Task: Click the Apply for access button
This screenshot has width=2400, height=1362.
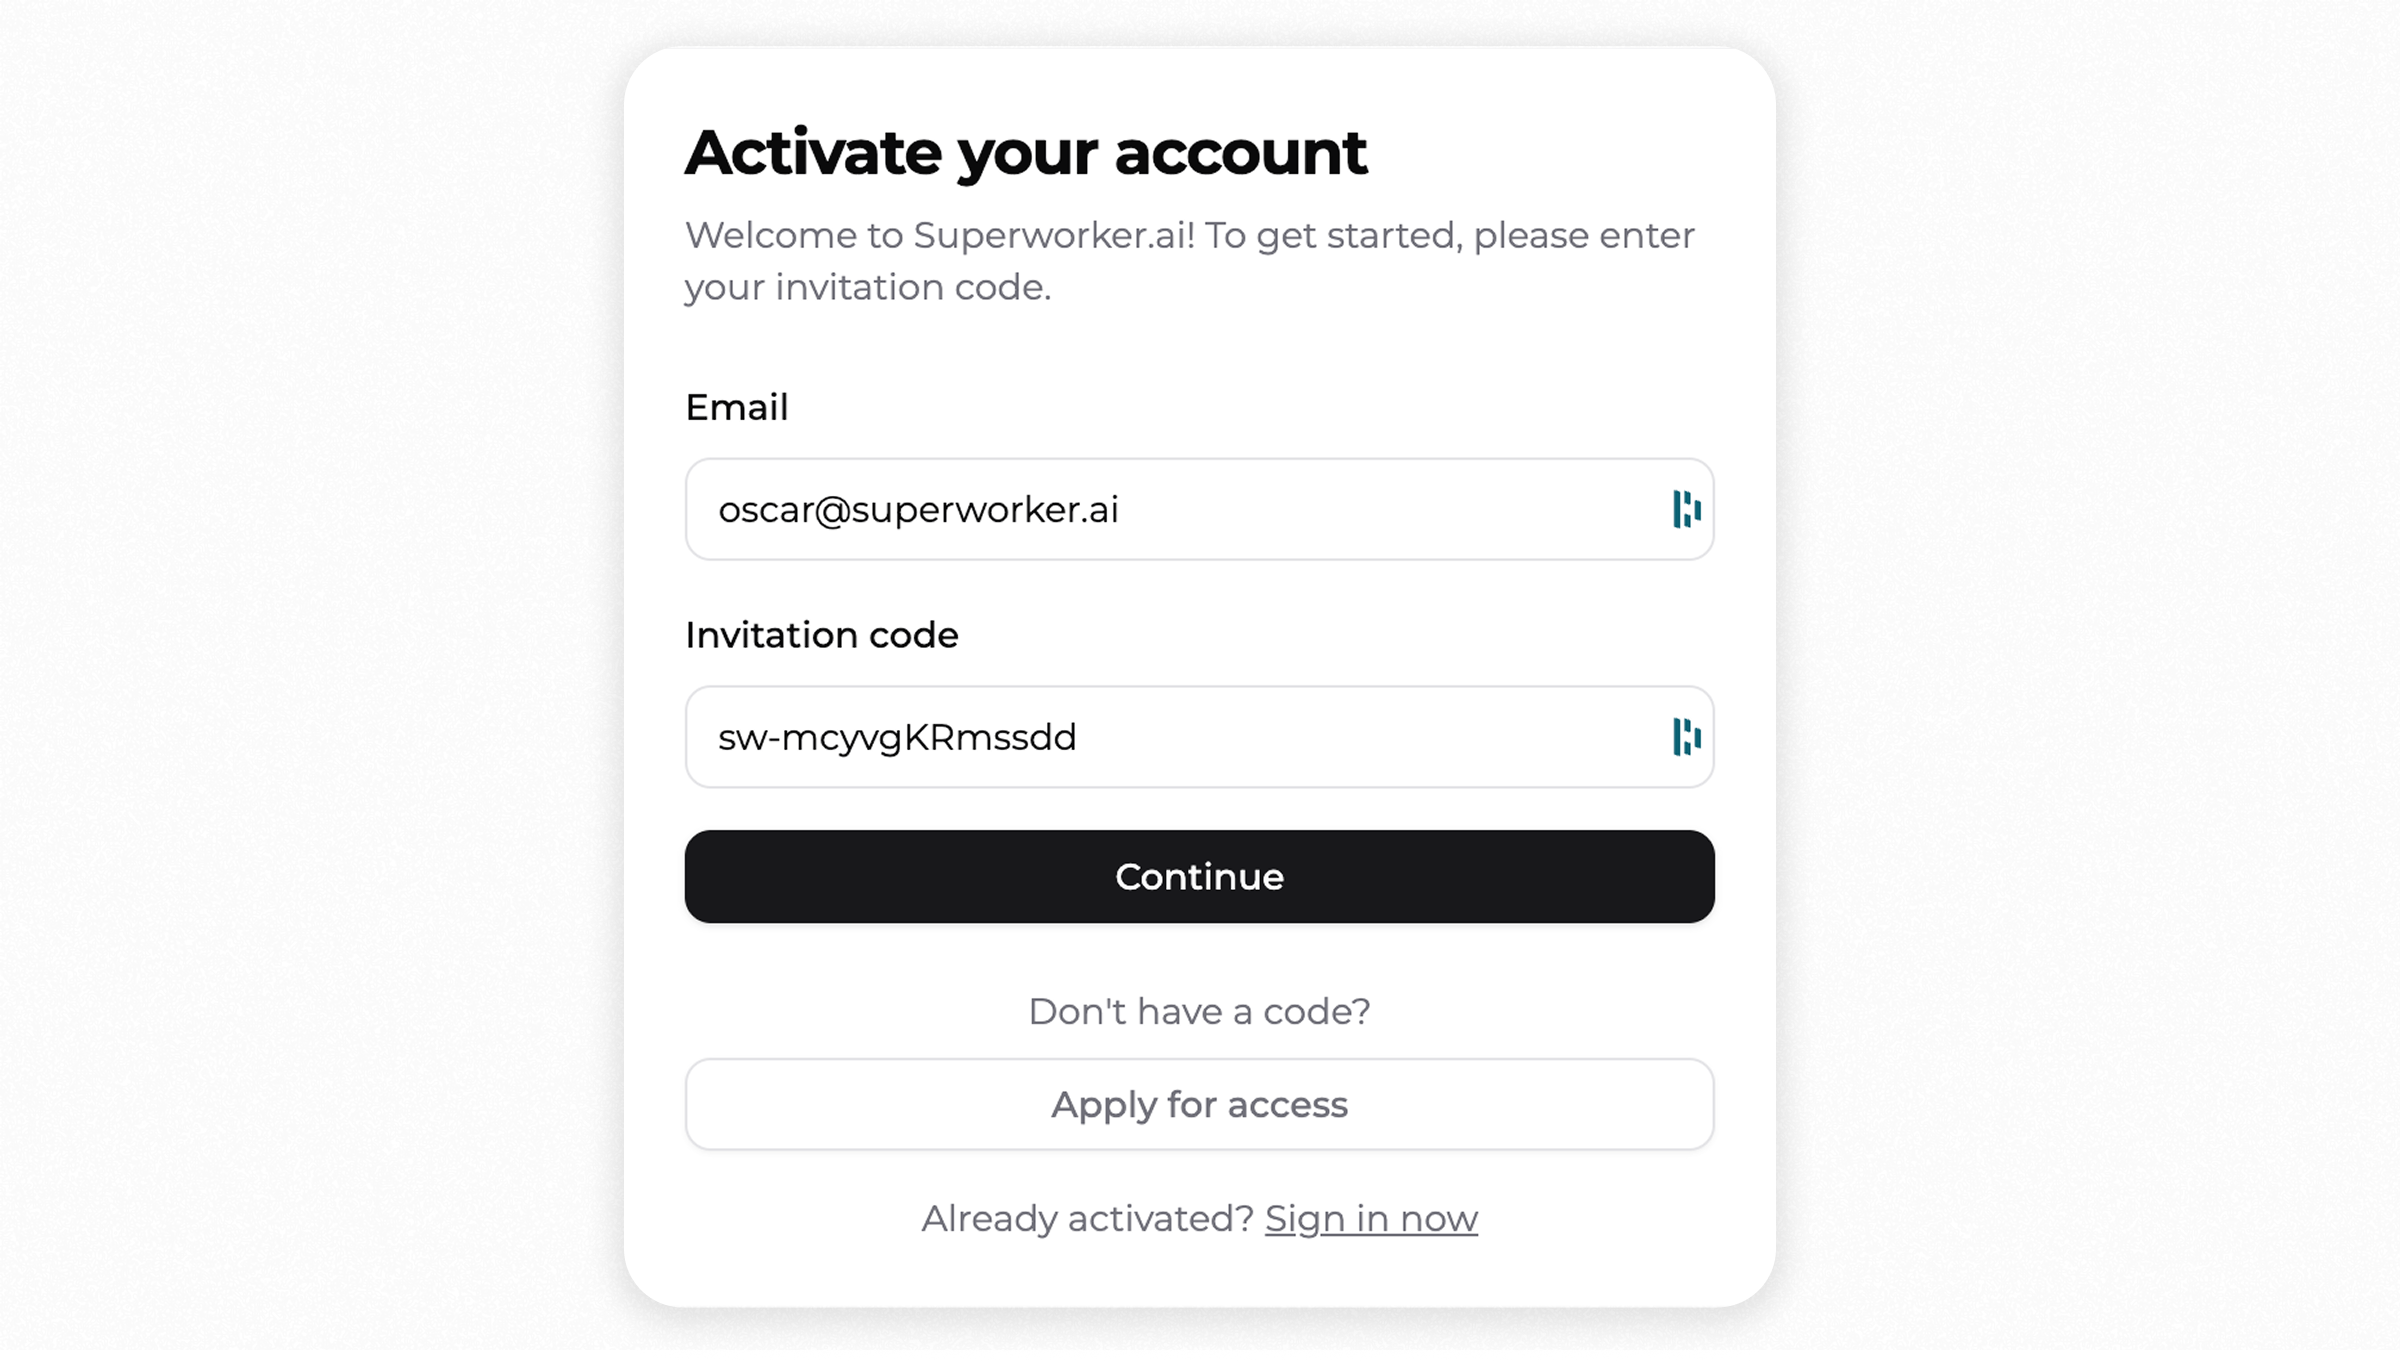Action: (1199, 1104)
